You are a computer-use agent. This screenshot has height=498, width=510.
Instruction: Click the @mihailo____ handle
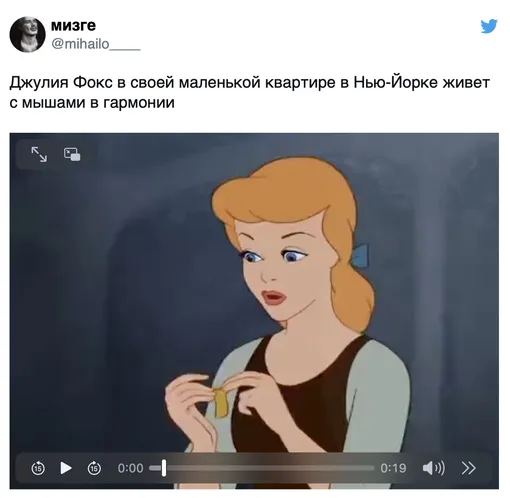coord(95,44)
